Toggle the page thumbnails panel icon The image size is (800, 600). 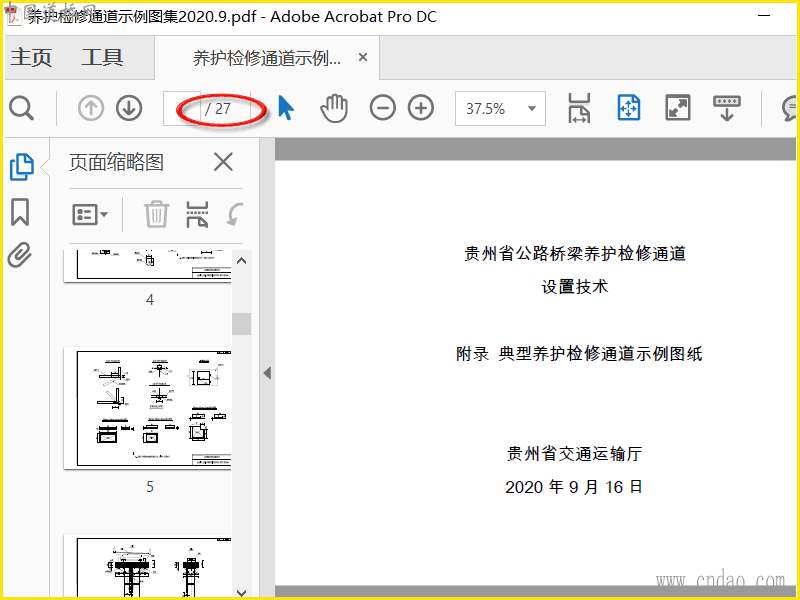(21, 167)
